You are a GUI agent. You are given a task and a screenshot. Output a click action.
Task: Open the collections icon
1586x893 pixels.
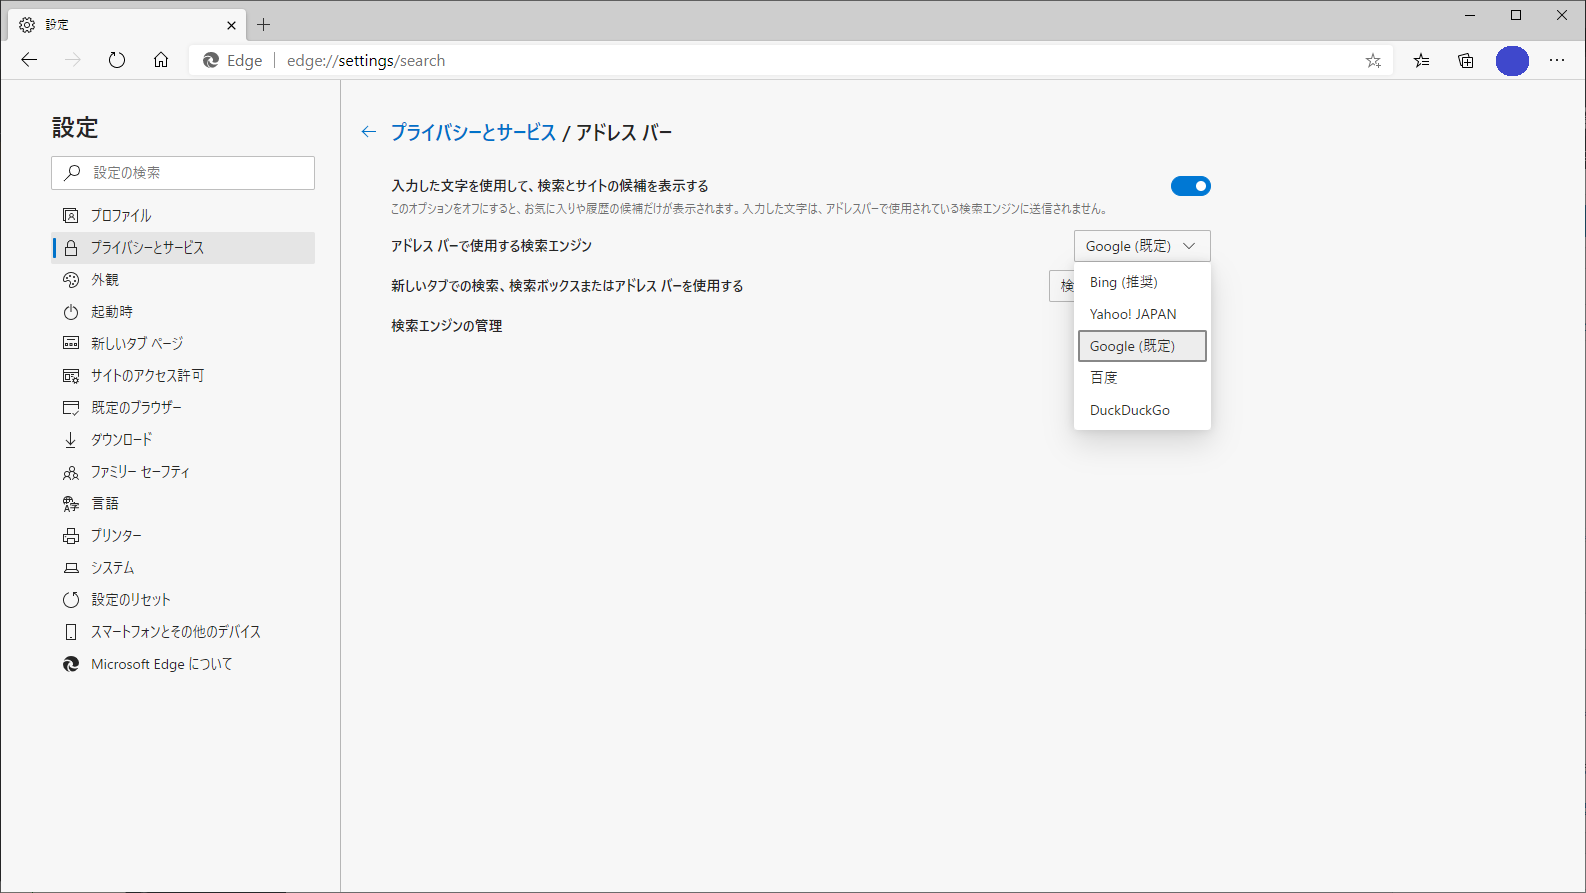click(x=1466, y=61)
